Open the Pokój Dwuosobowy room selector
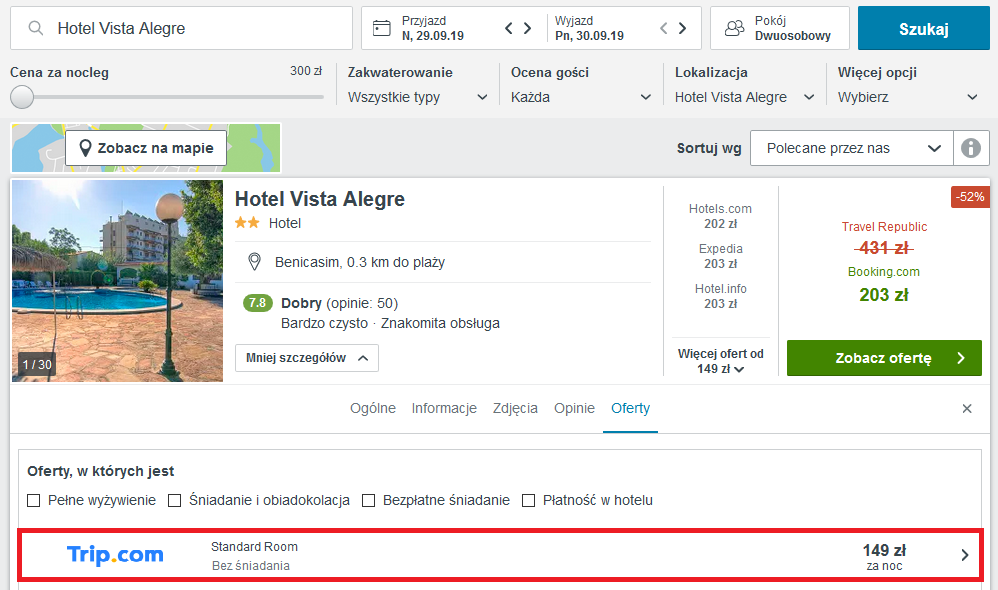This screenshot has height=590, width=998. (780, 28)
